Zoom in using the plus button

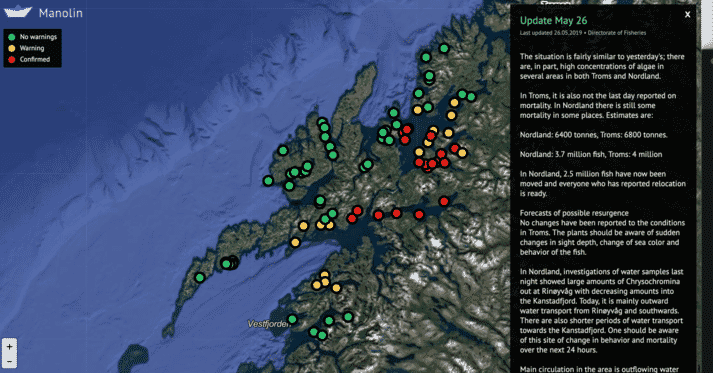coord(9,347)
